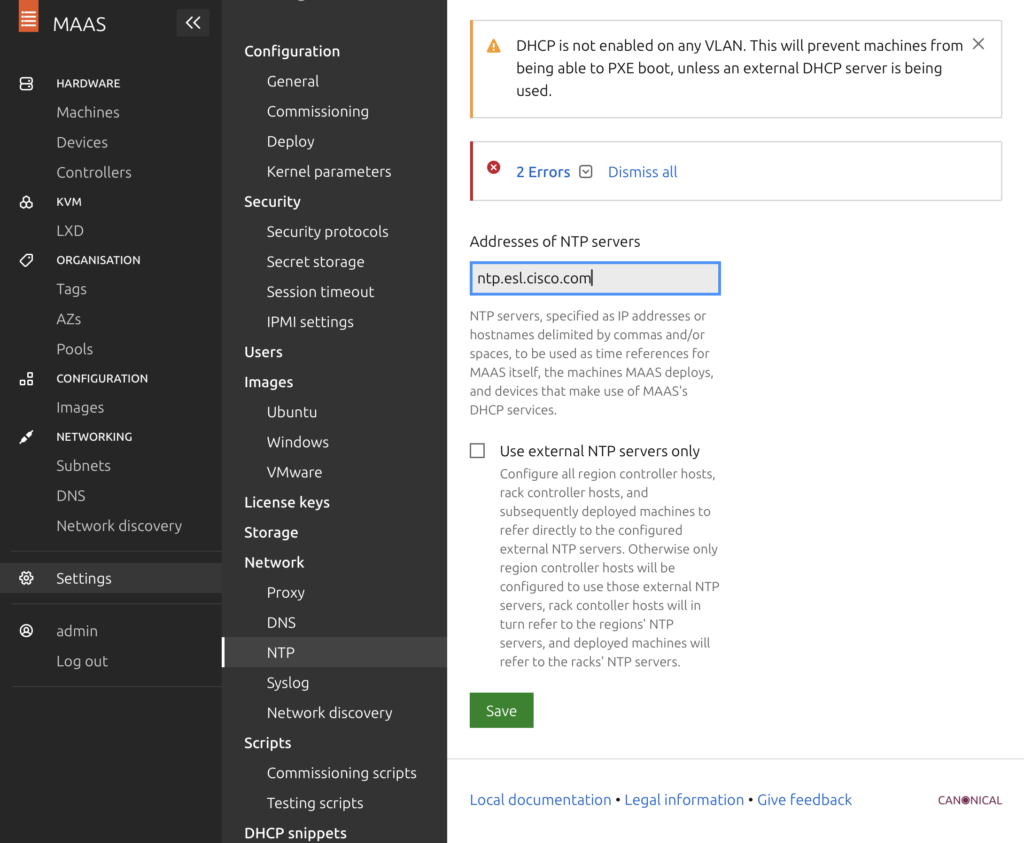Viewport: 1024px width, 843px height.
Task: Dismiss all error notifications
Action: tap(643, 172)
